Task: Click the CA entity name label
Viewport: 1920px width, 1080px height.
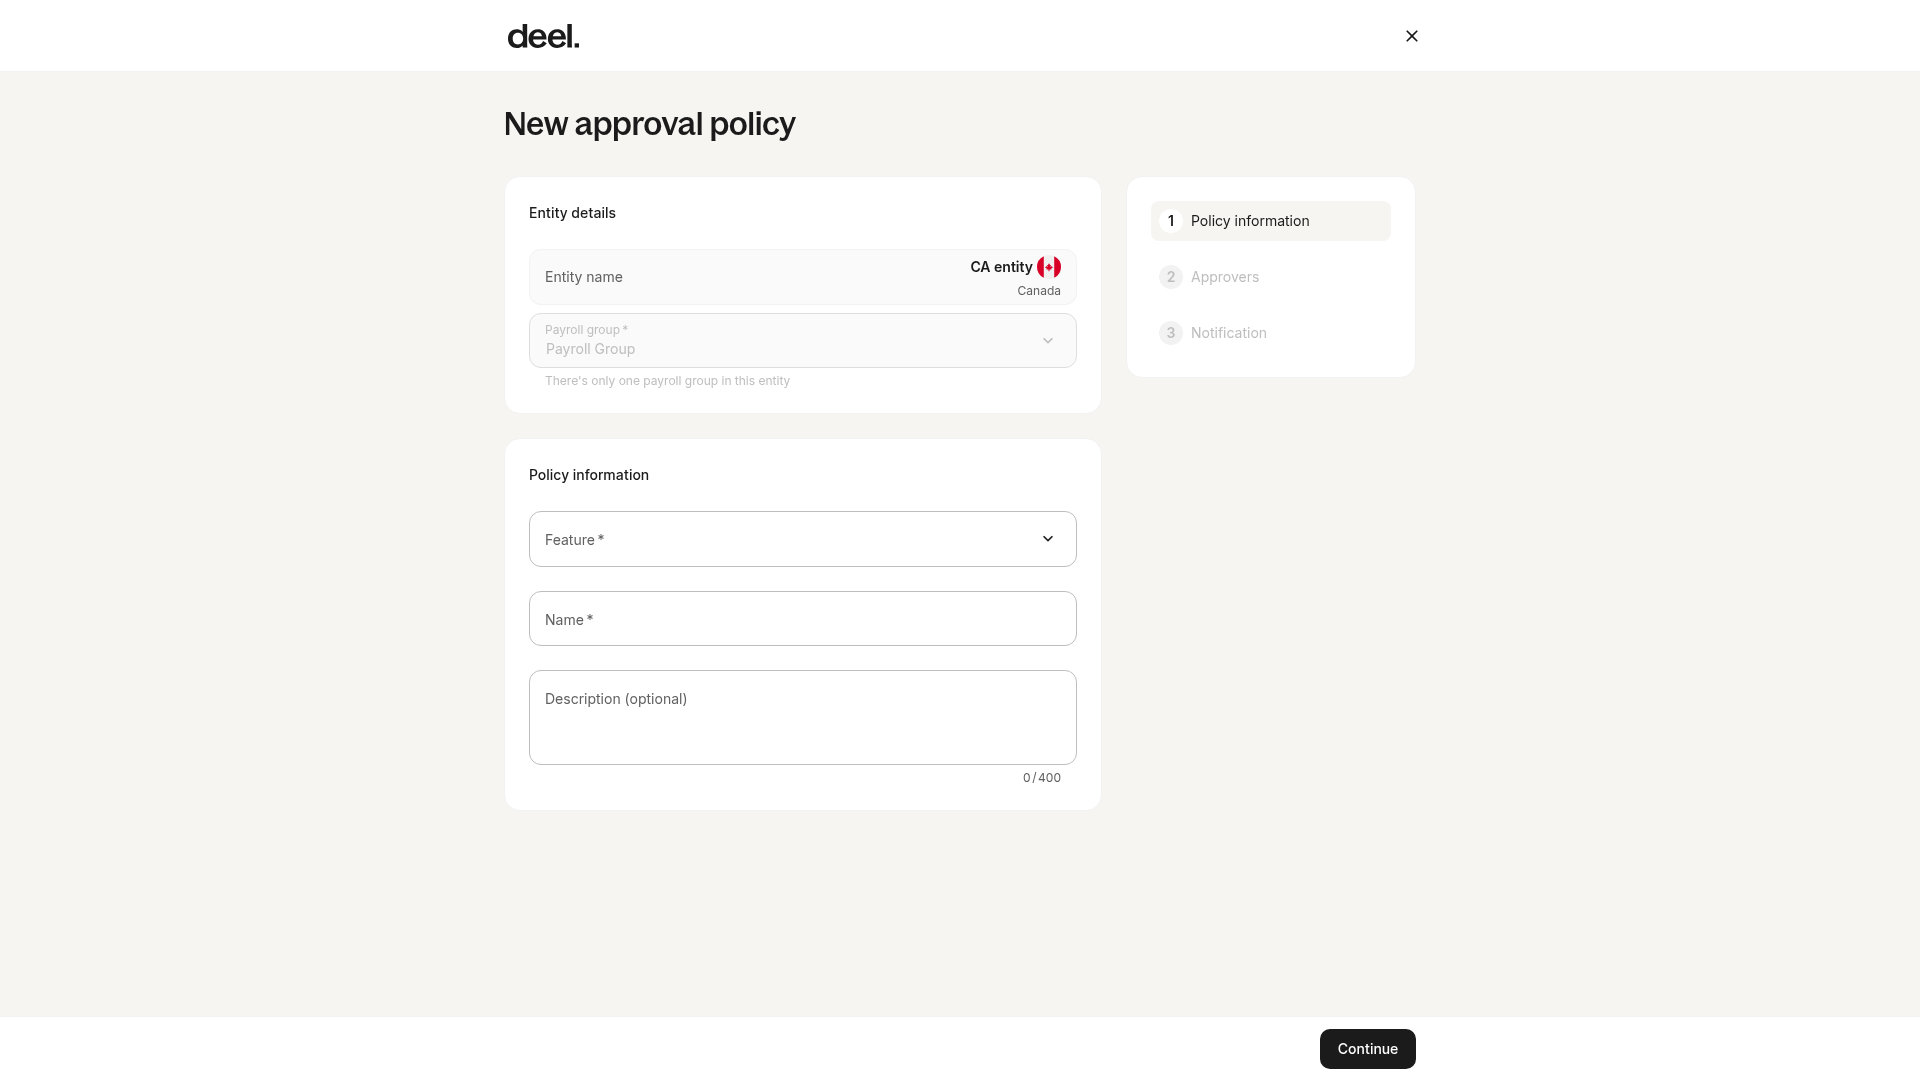Action: click(1001, 267)
